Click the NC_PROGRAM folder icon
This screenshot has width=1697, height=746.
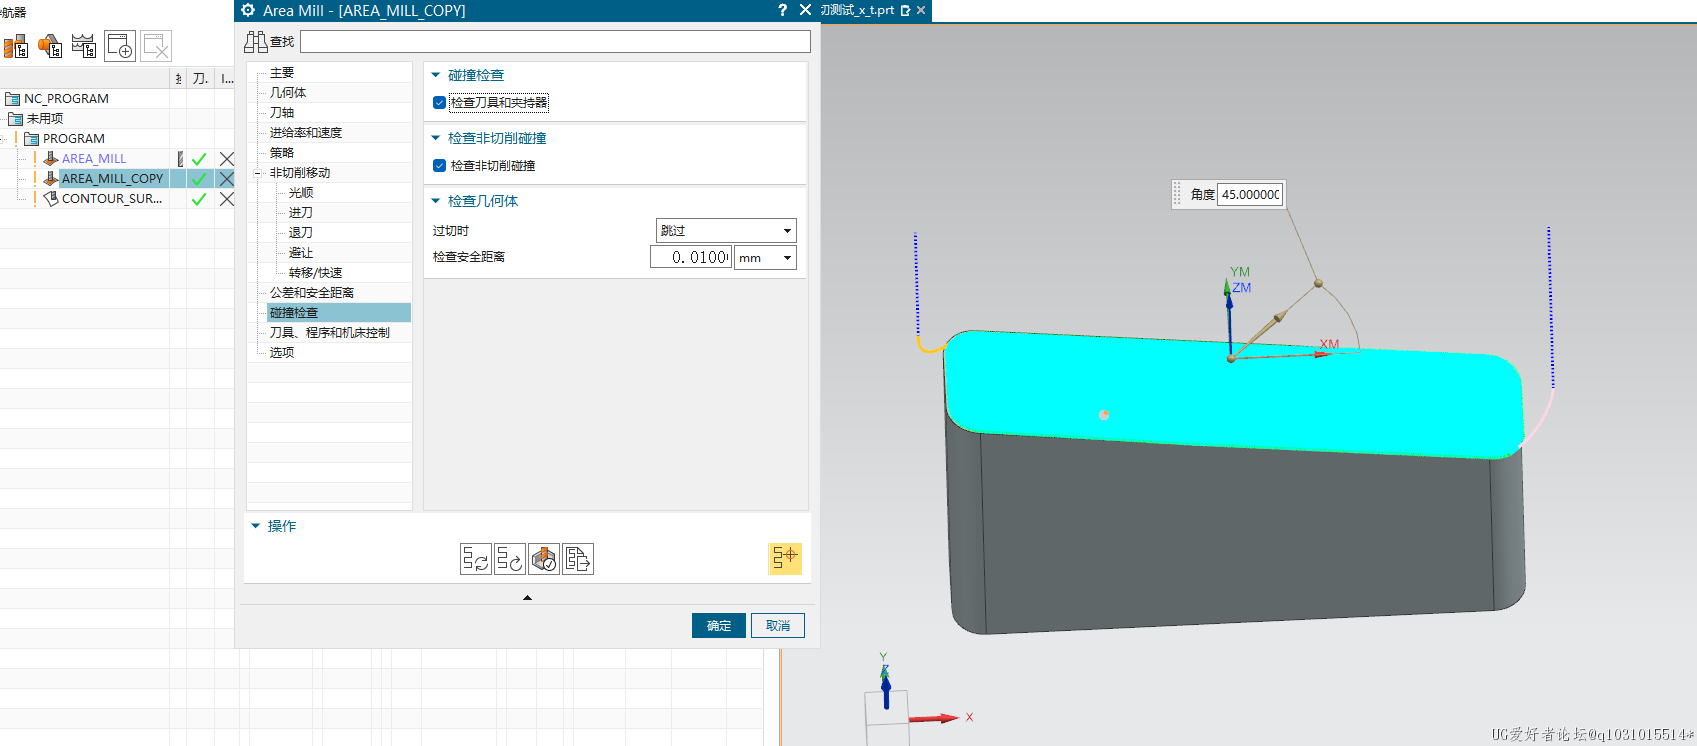[13, 99]
